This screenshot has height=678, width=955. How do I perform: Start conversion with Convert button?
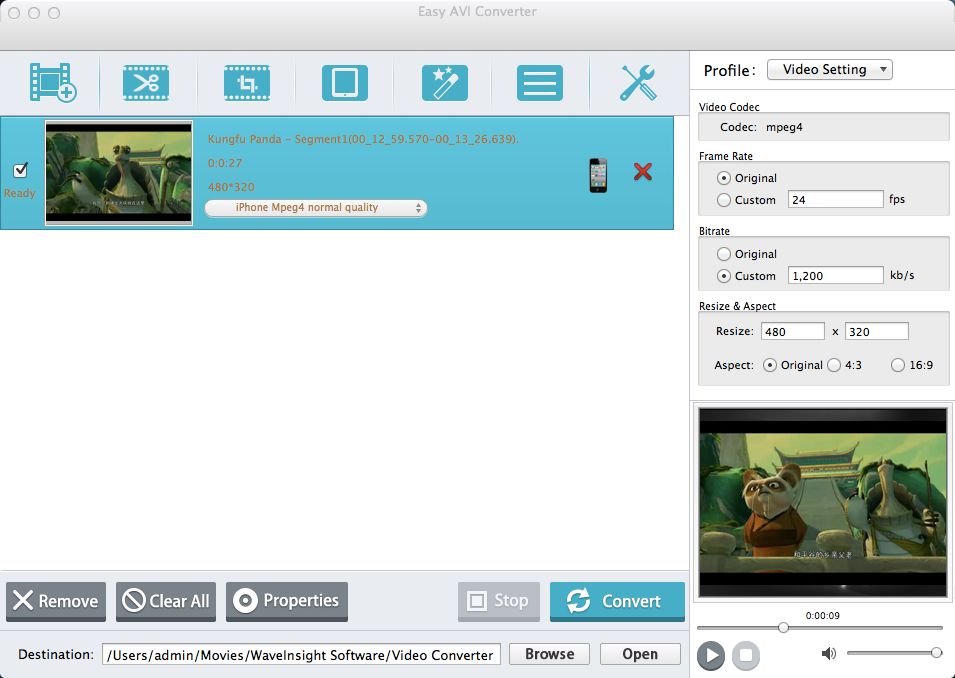617,601
